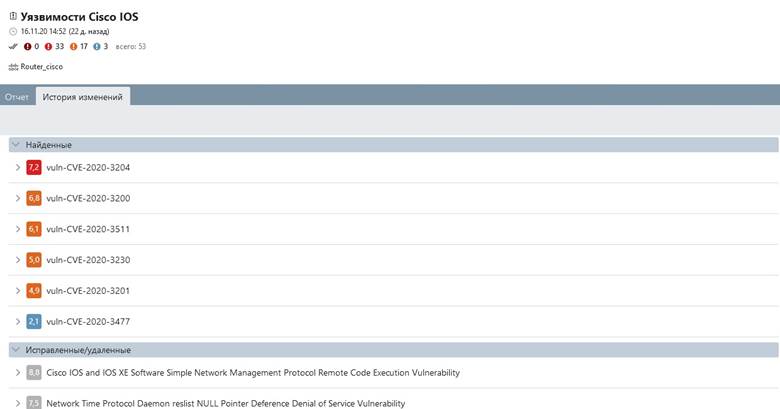The height and width of the screenshot is (409, 780).
Task: Collapse the Исправленные/удаленные section
Action: click(x=15, y=350)
